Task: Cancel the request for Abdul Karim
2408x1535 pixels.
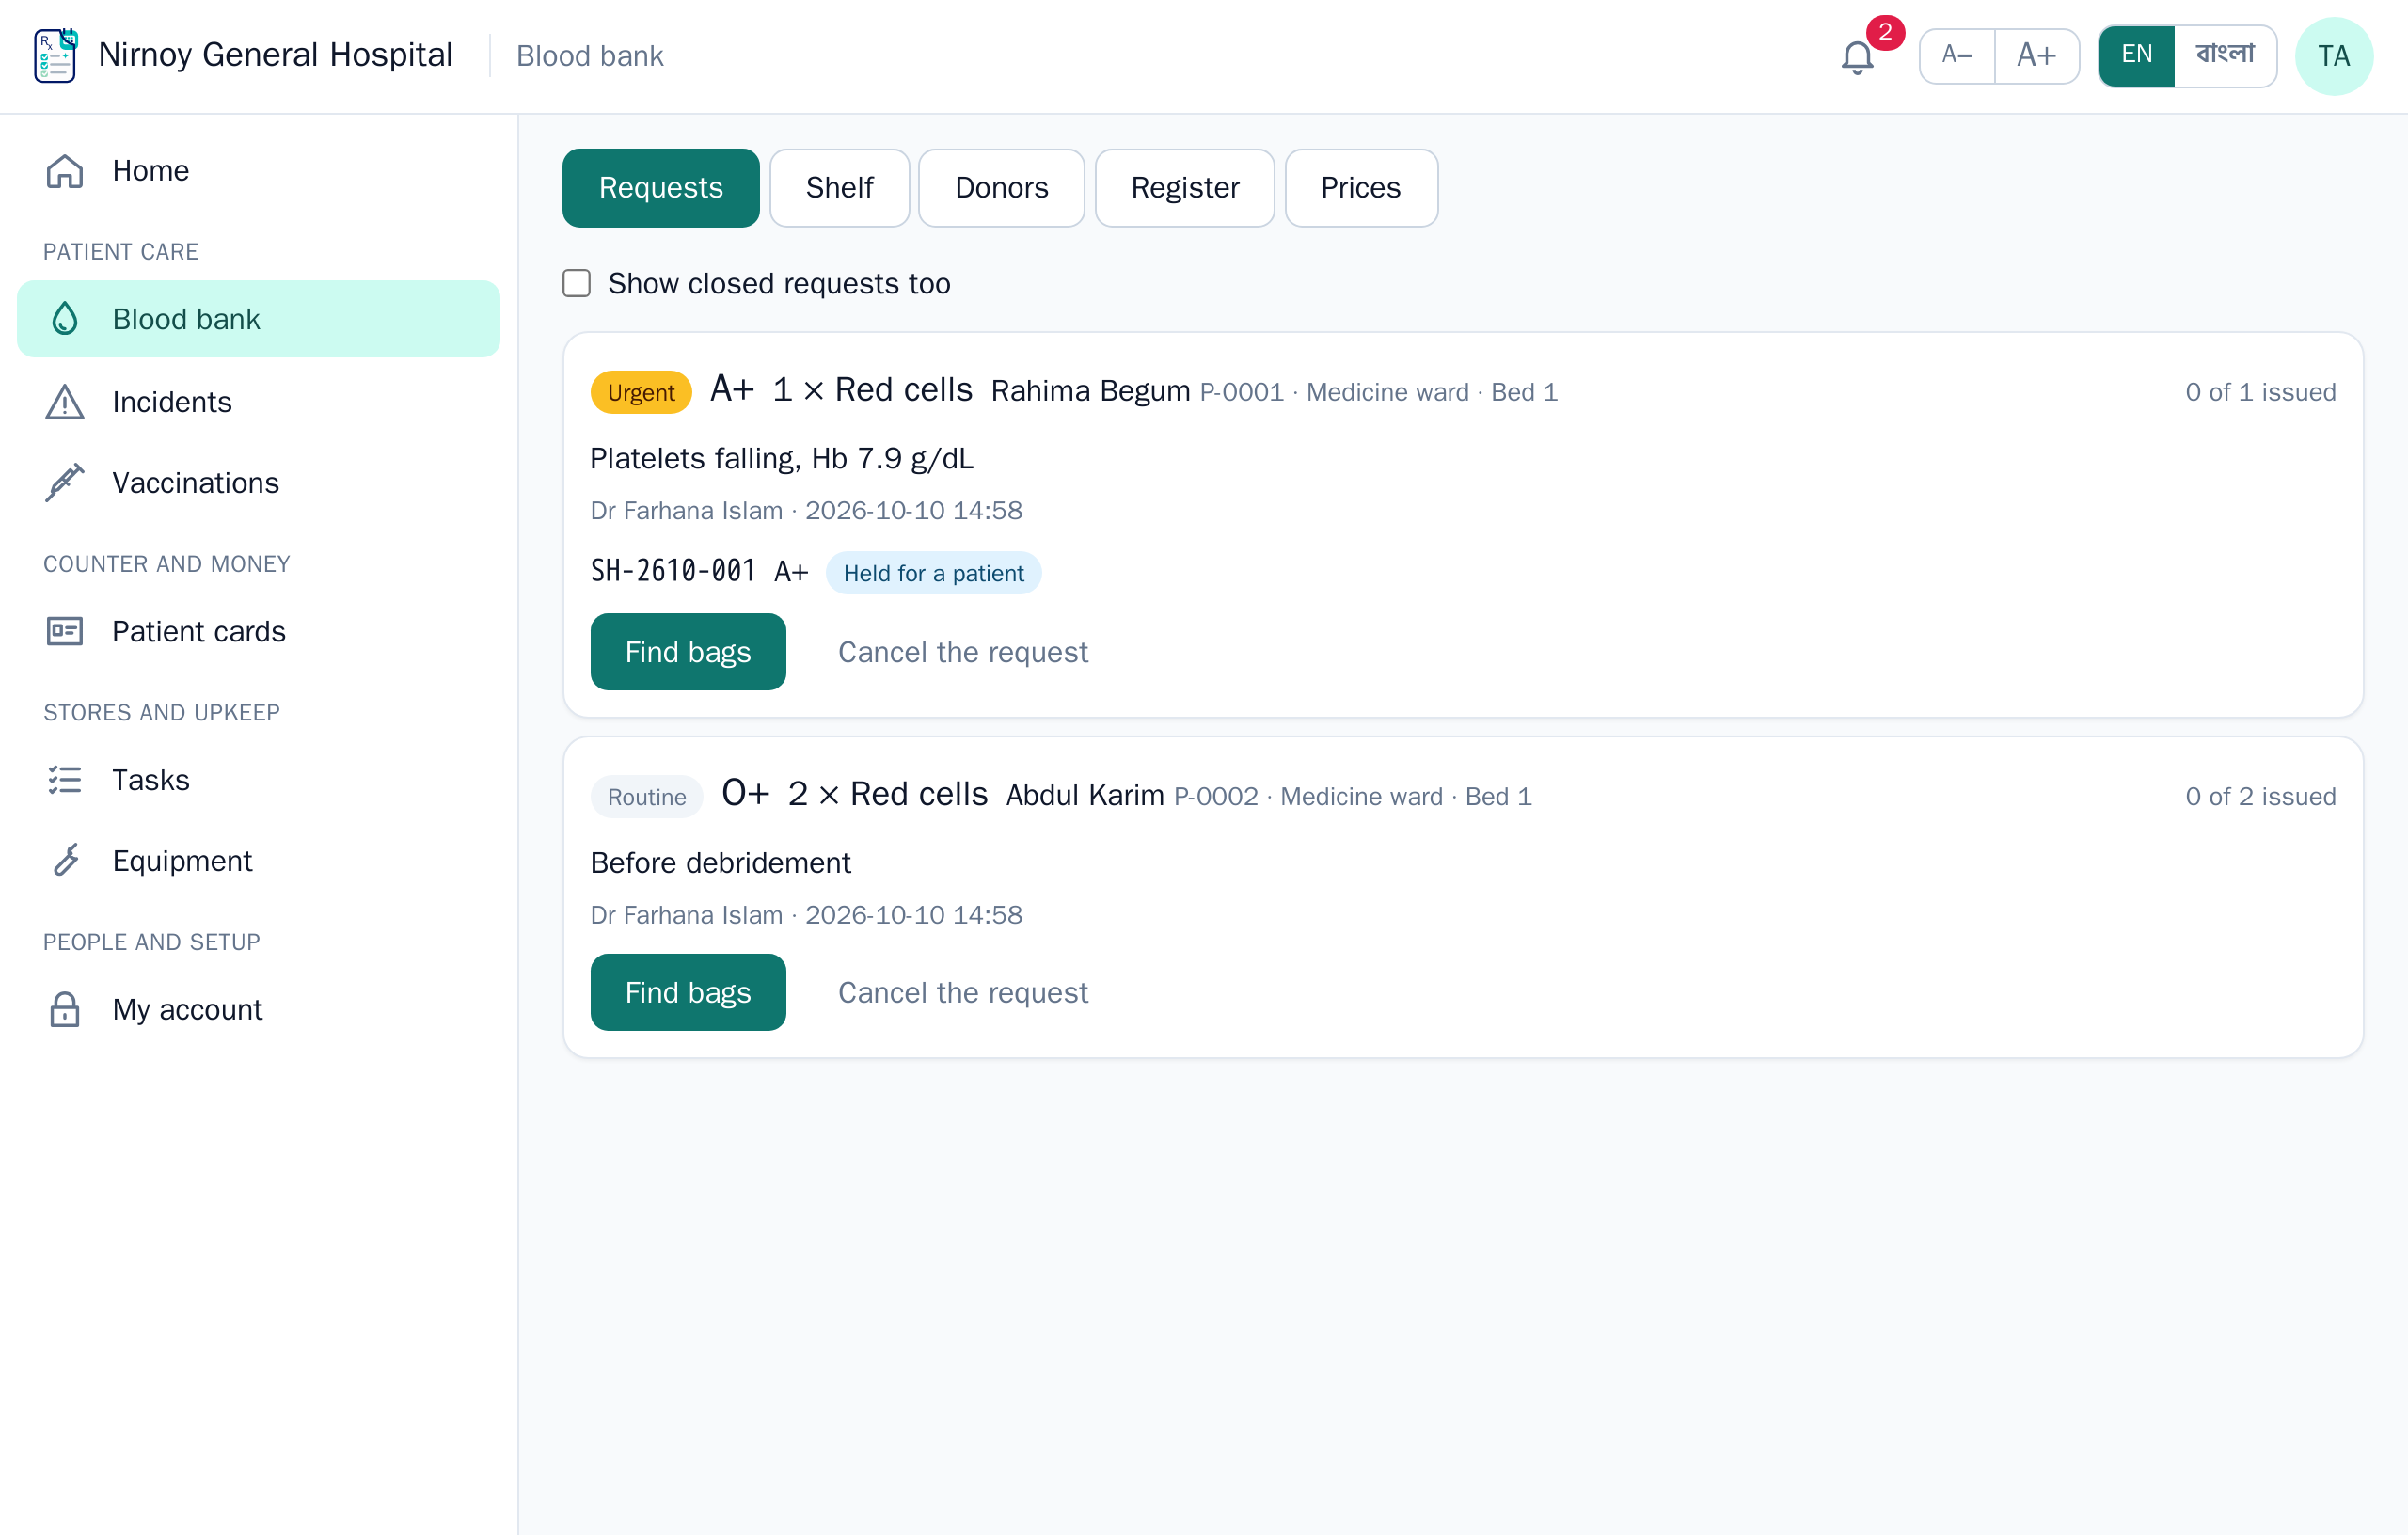Action: (x=962, y=993)
